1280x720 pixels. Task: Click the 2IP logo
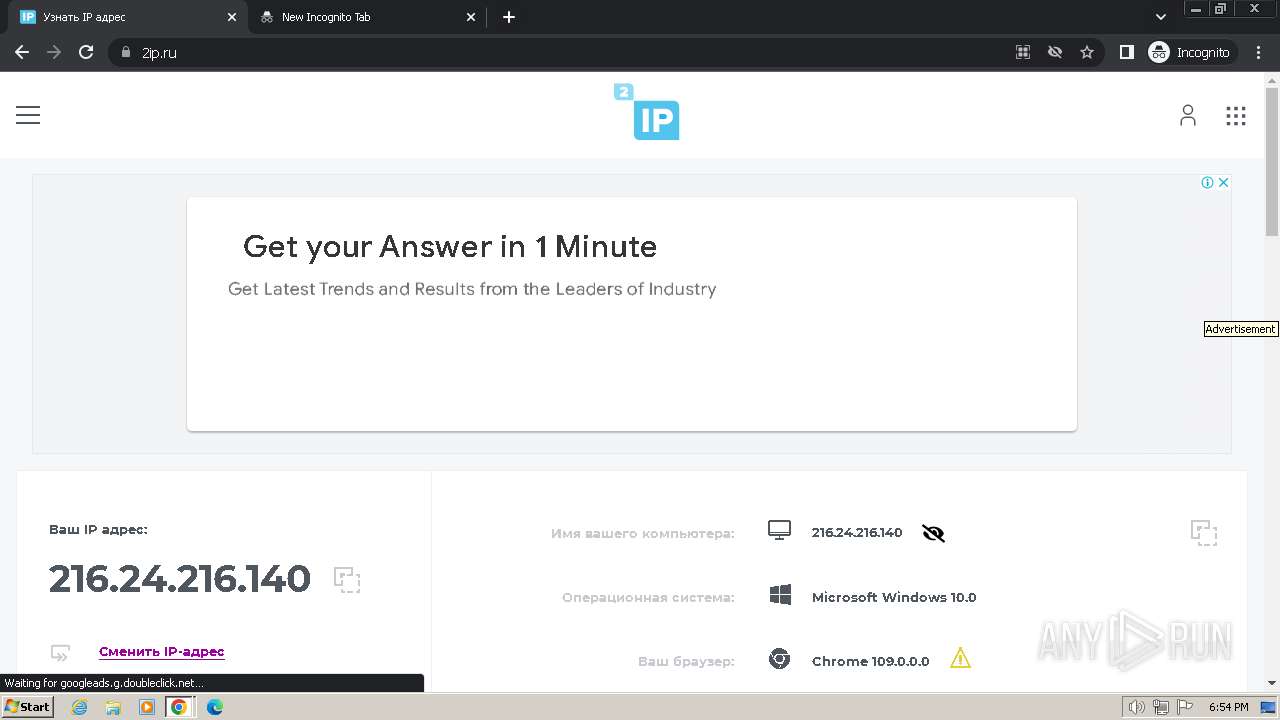click(647, 112)
